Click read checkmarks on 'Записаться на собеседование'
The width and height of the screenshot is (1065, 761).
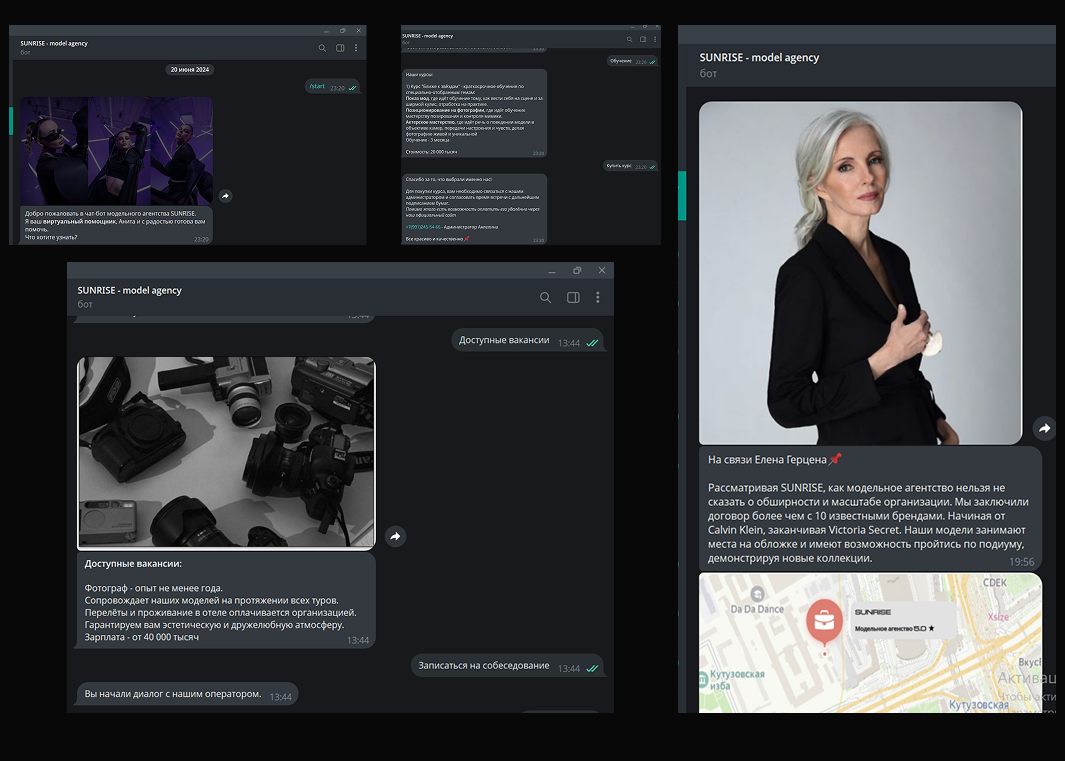(592, 669)
